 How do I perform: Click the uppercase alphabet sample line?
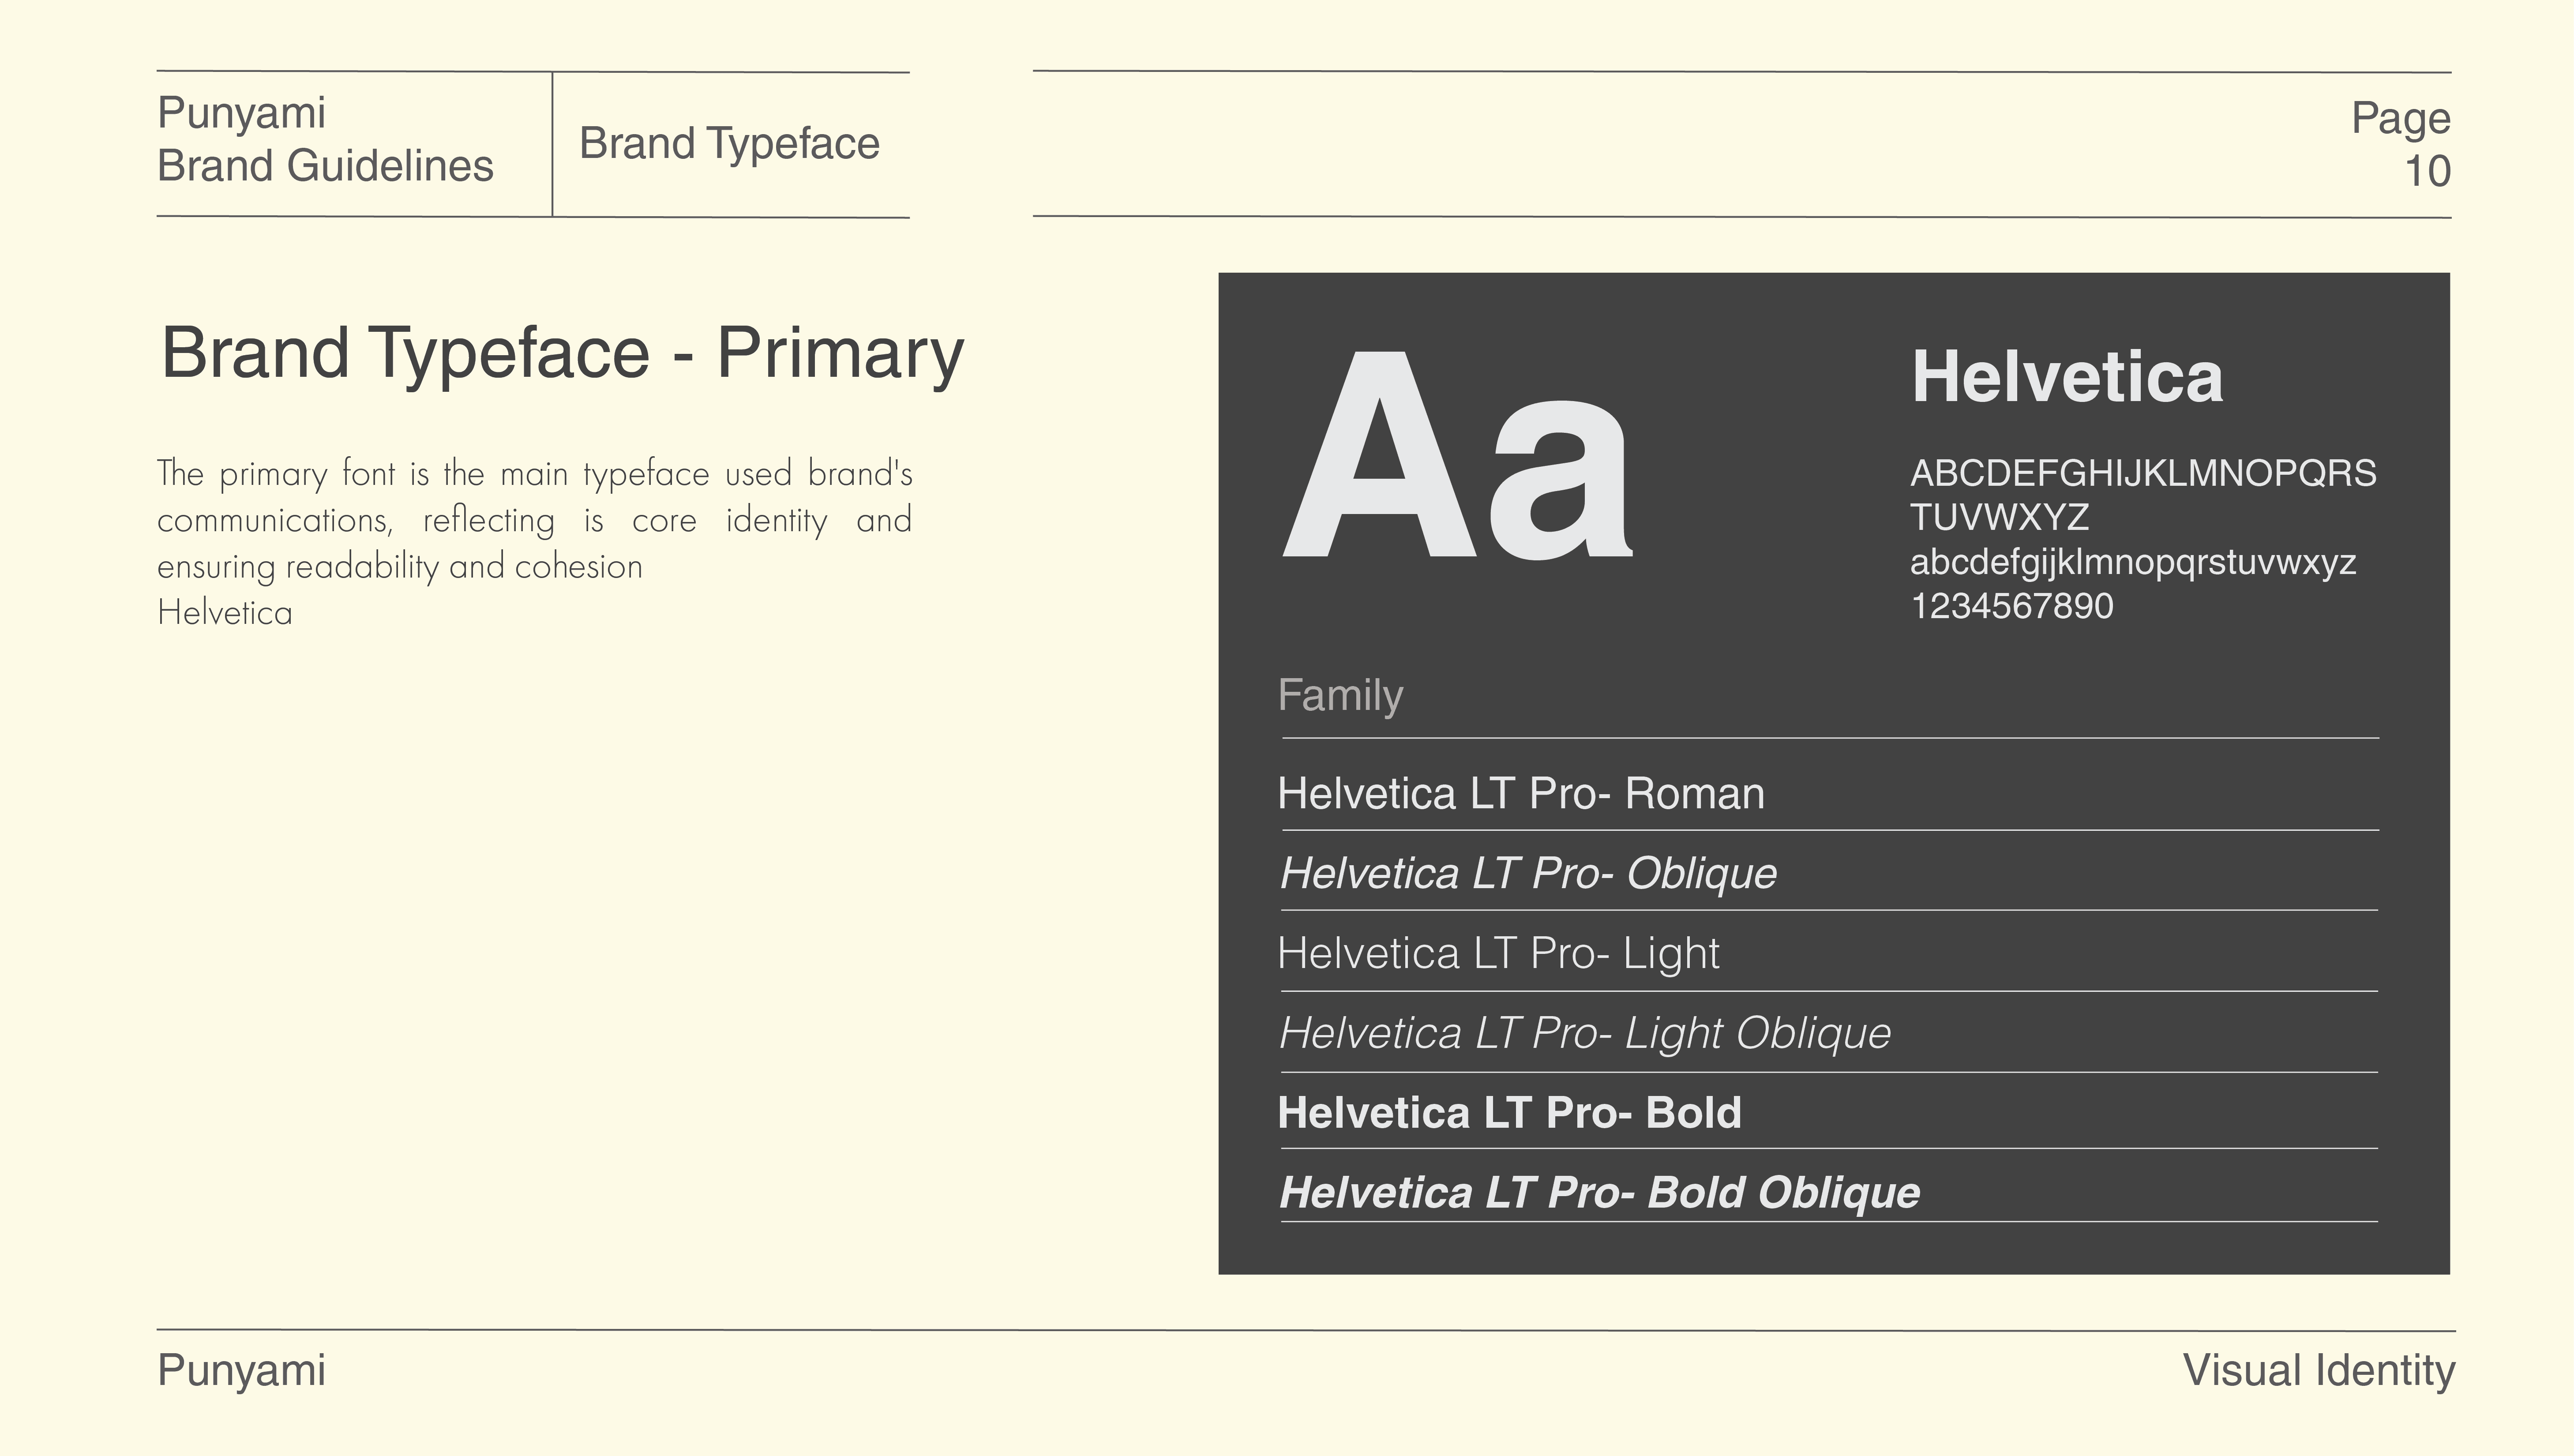tap(2142, 474)
